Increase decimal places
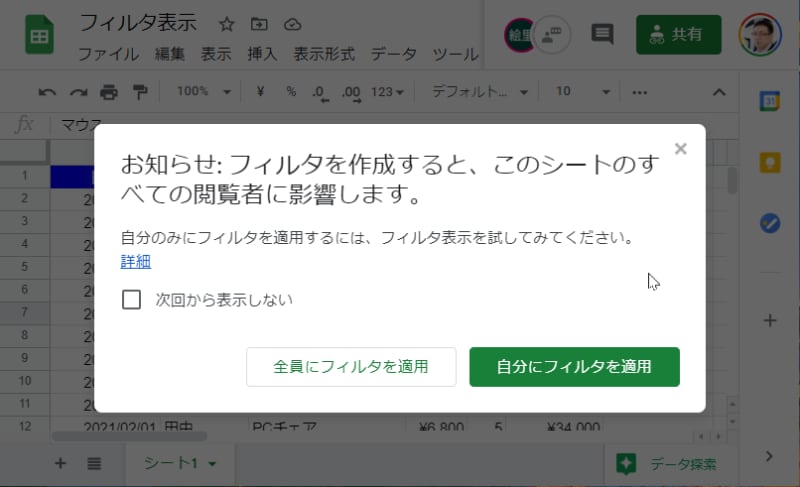The width and height of the screenshot is (800, 487). [x=352, y=93]
